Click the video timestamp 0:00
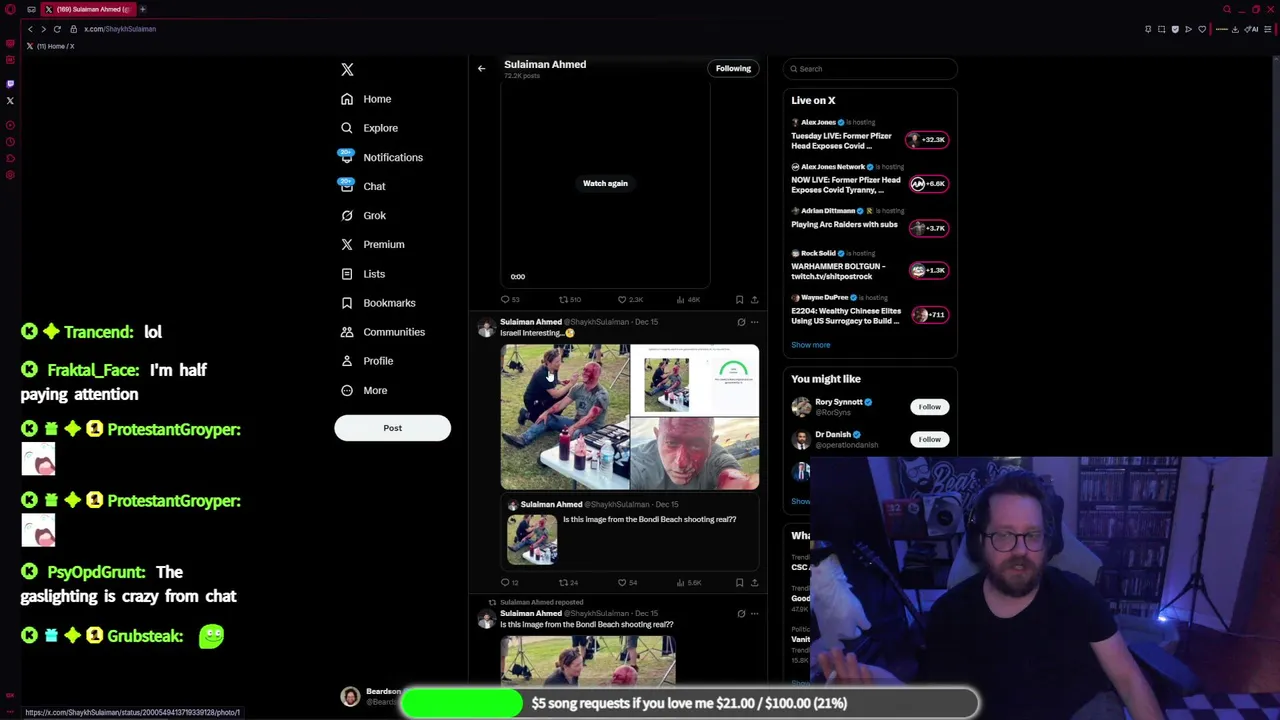This screenshot has height=720, width=1280. pos(518,277)
